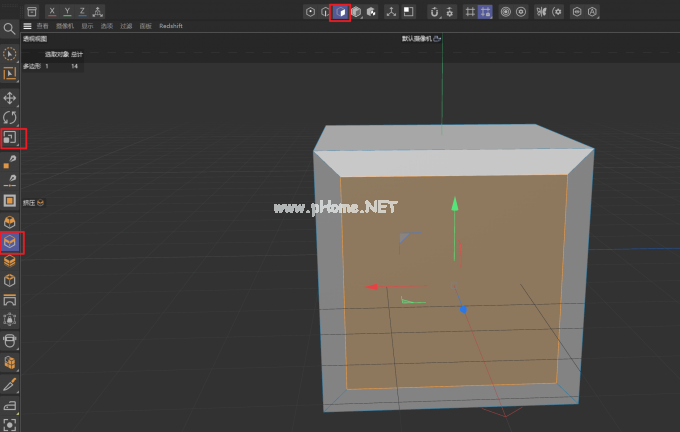Click the 过滤 (Filter) menu

tap(126, 25)
